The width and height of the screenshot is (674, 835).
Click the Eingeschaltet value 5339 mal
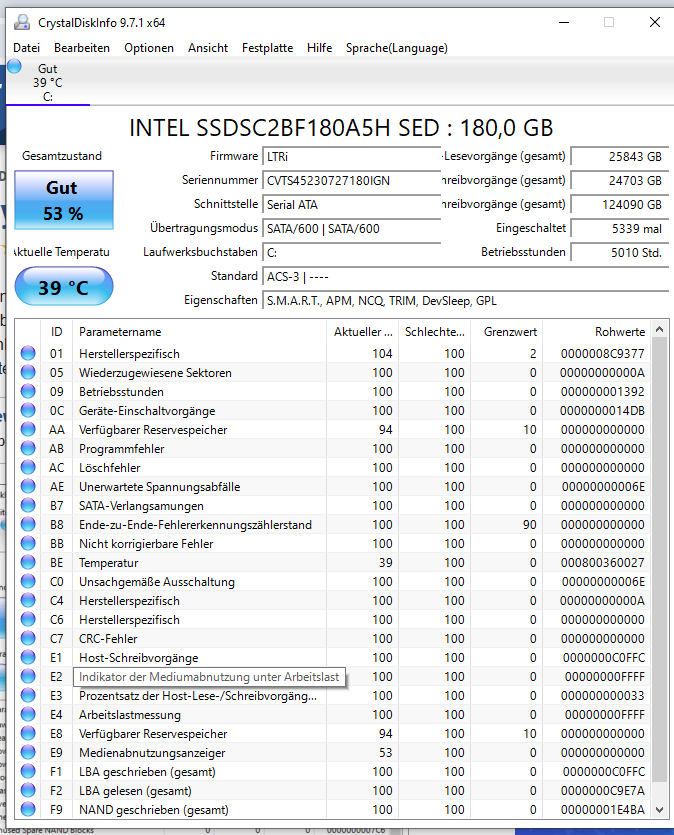(620, 228)
